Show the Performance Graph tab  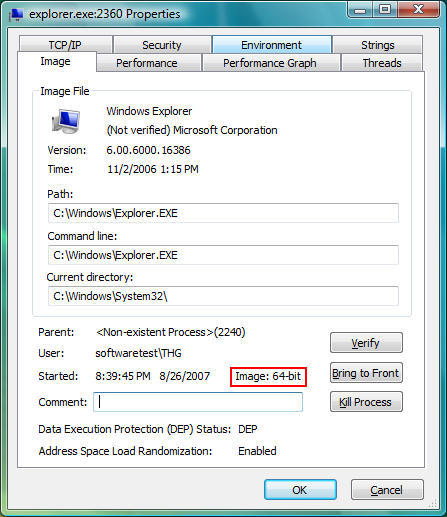coord(271,63)
